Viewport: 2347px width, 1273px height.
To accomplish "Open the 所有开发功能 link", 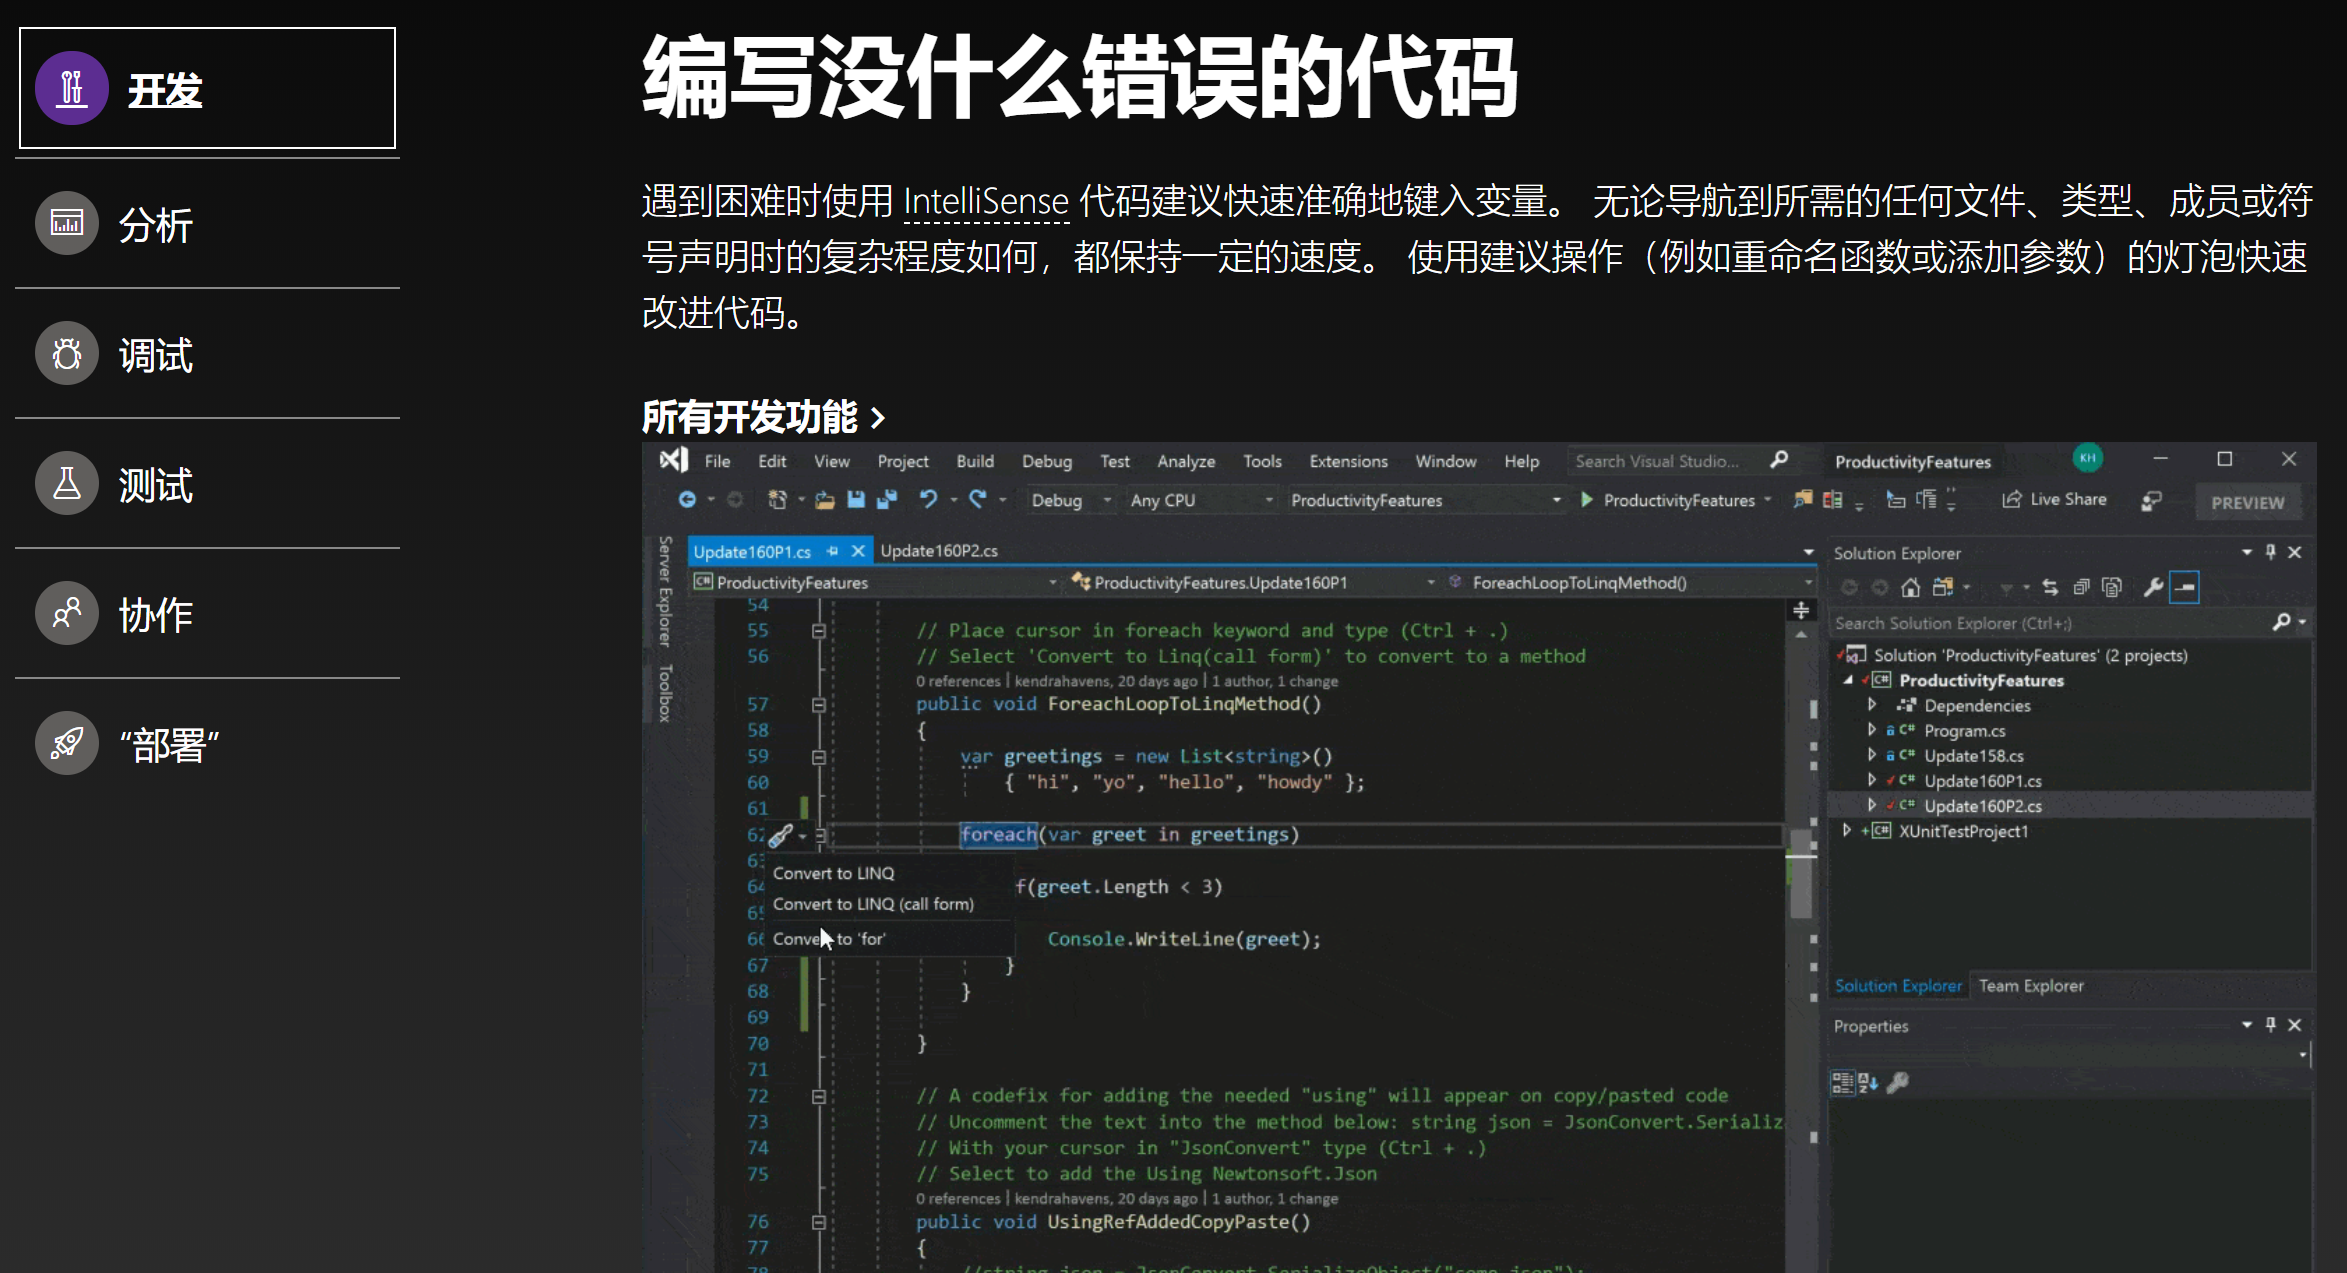I will tap(764, 417).
